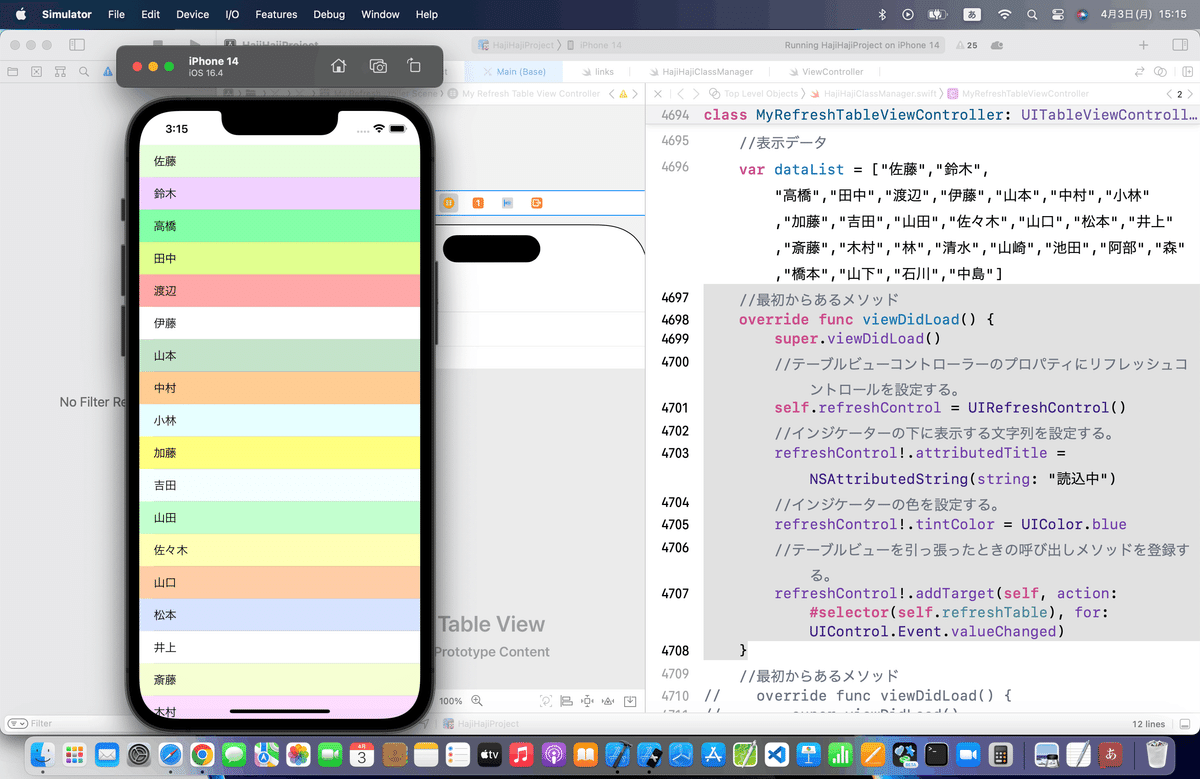The width and height of the screenshot is (1200, 779).
Task: Open Visual Studio Code from the Dock
Action: pos(777,754)
